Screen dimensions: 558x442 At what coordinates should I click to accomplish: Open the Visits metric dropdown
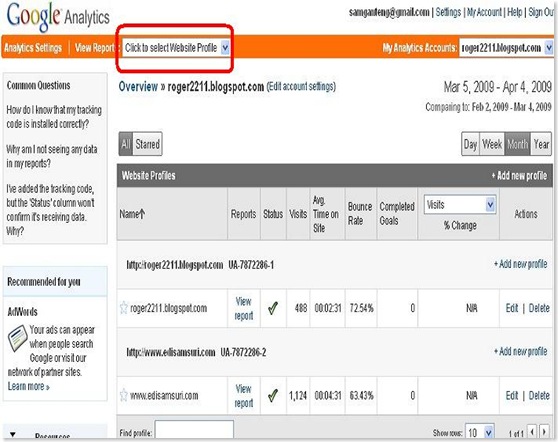coord(460,205)
